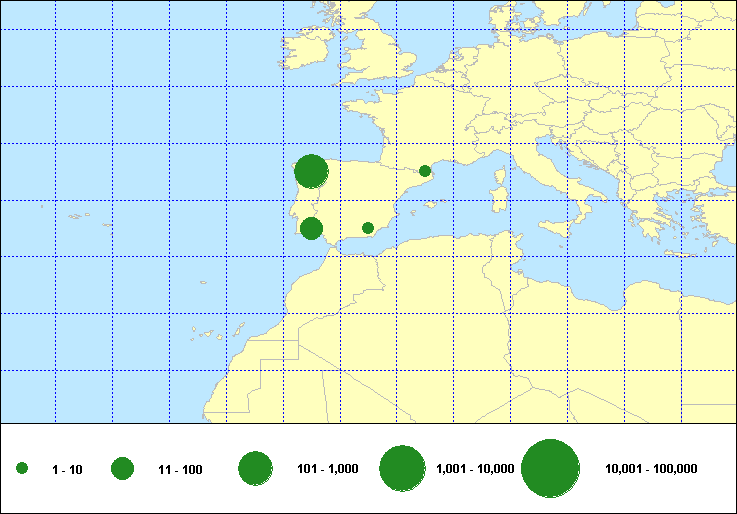Click the small green dot in southeast Spain
The width and height of the screenshot is (737, 514).
[368, 228]
